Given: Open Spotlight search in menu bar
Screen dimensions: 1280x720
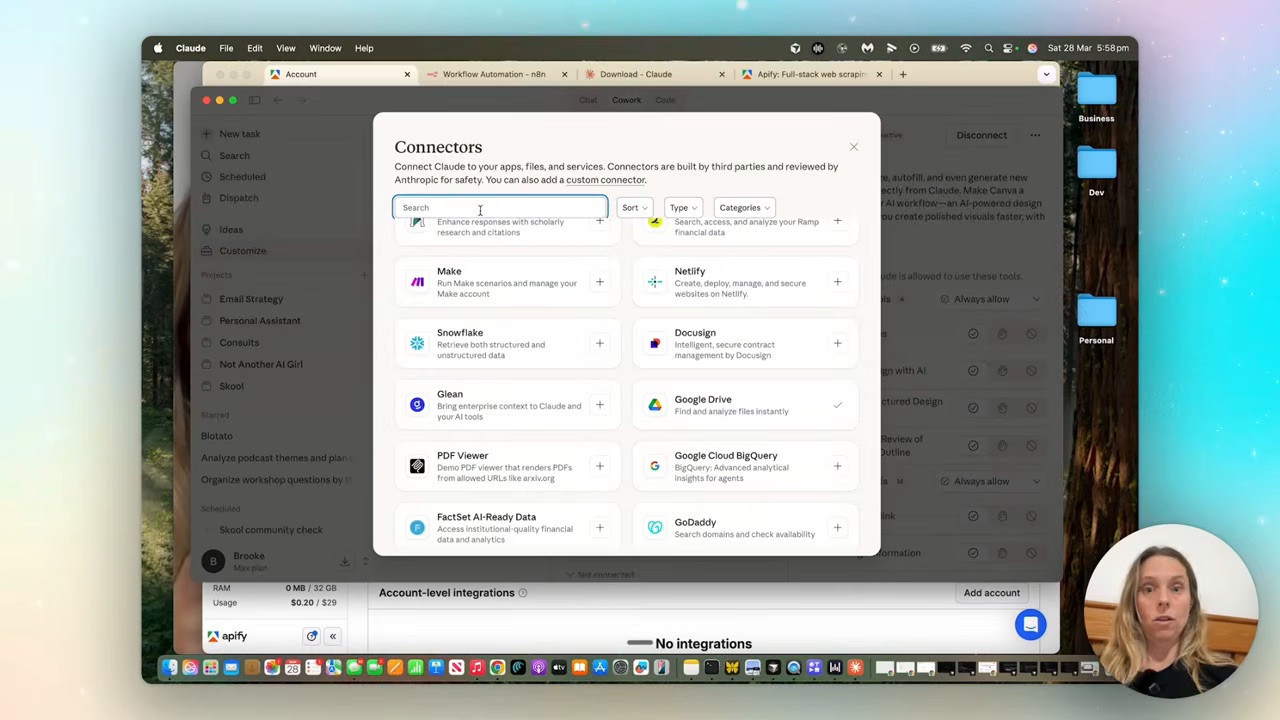Looking at the screenshot, I should (988, 48).
